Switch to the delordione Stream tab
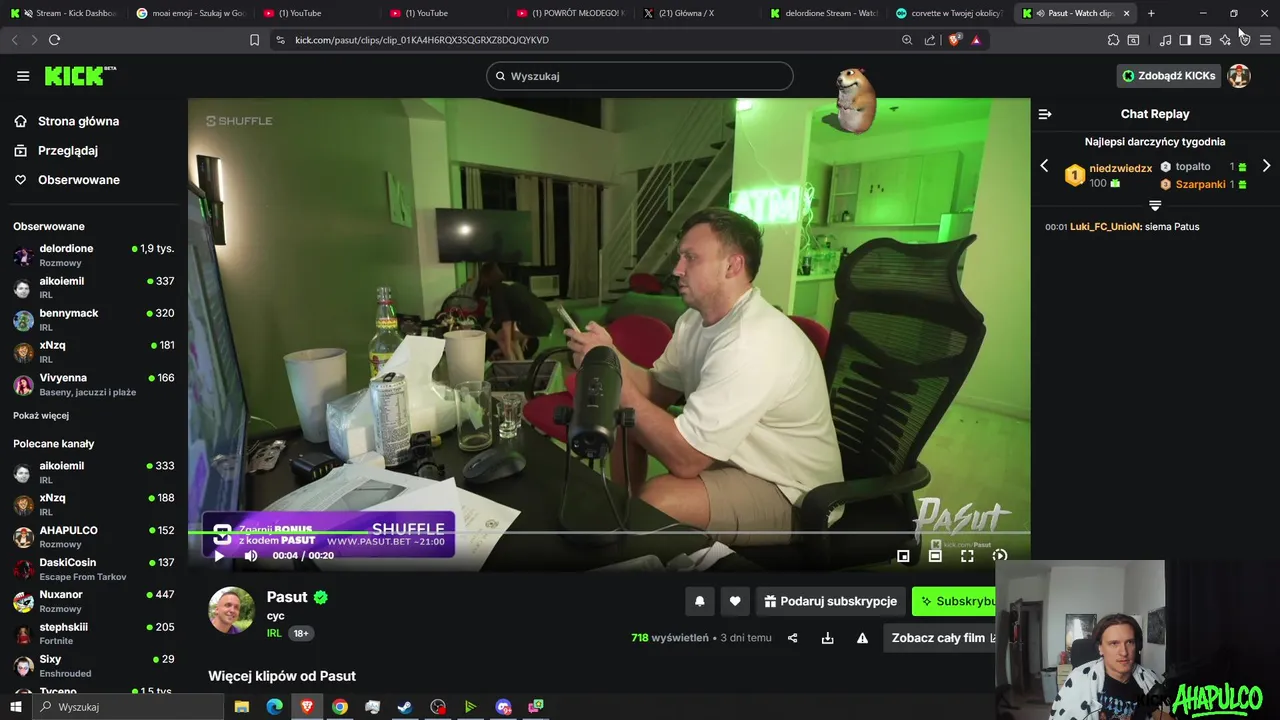The height and width of the screenshot is (720, 1280). (824, 13)
